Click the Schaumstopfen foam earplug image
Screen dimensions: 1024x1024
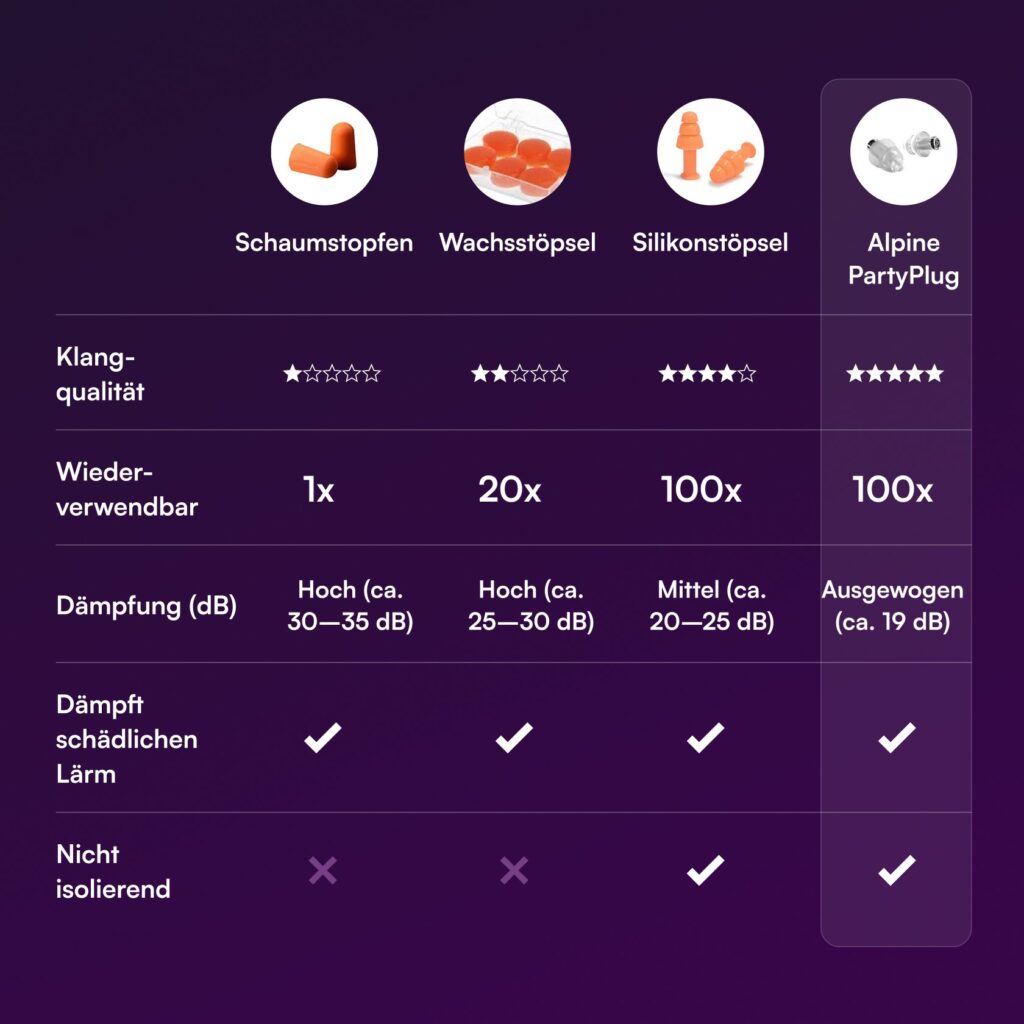[324, 152]
